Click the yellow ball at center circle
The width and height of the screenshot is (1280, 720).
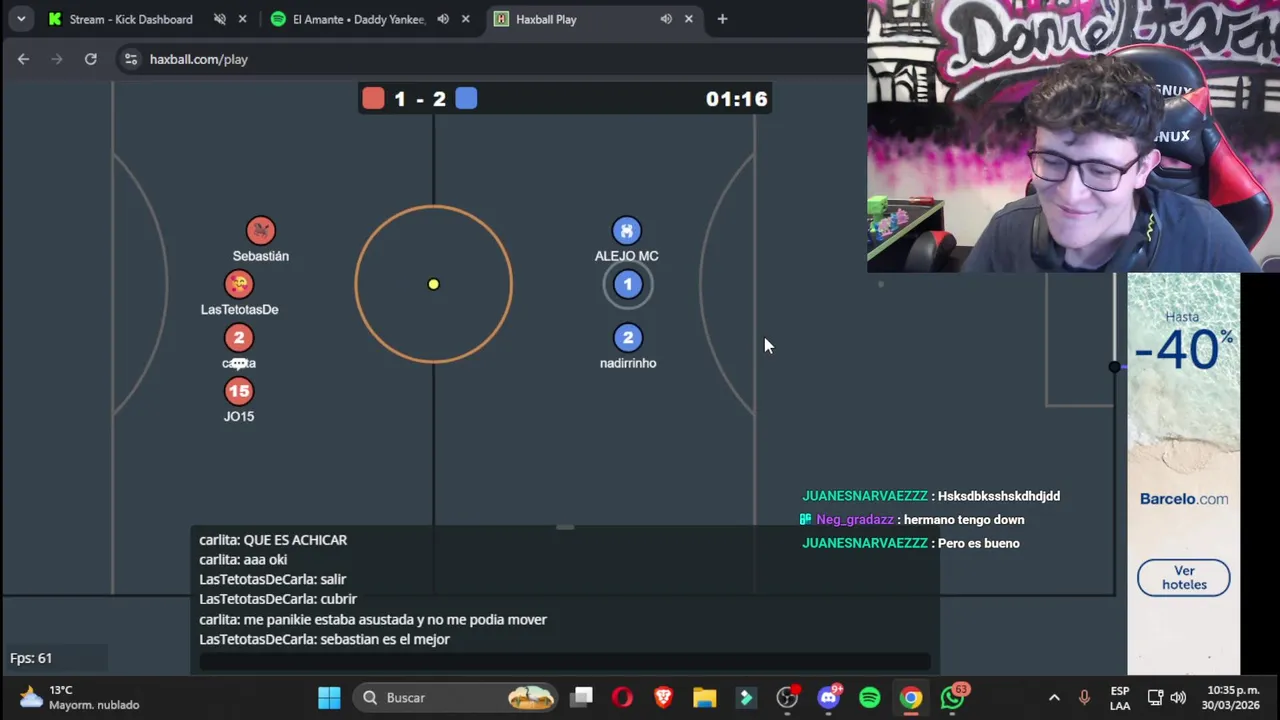(x=433, y=284)
